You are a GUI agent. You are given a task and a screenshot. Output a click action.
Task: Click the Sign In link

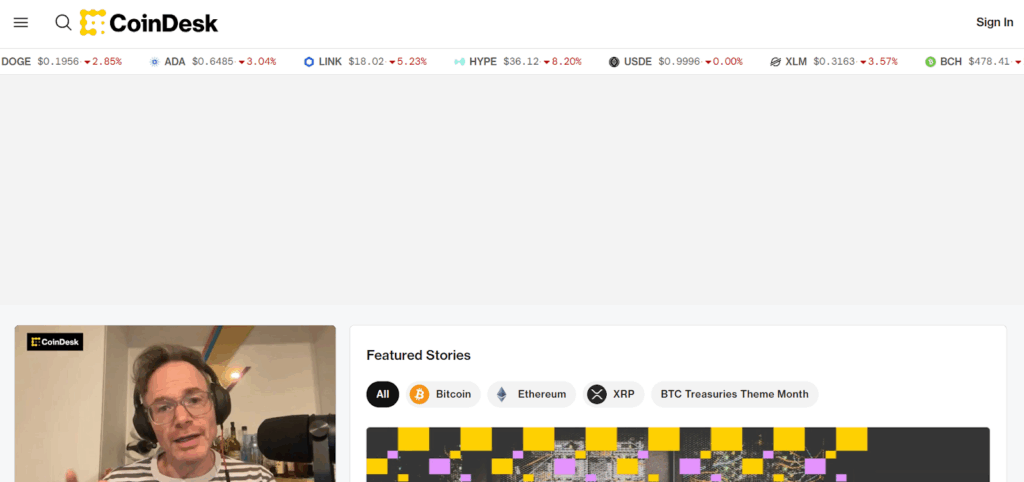[x=995, y=22]
